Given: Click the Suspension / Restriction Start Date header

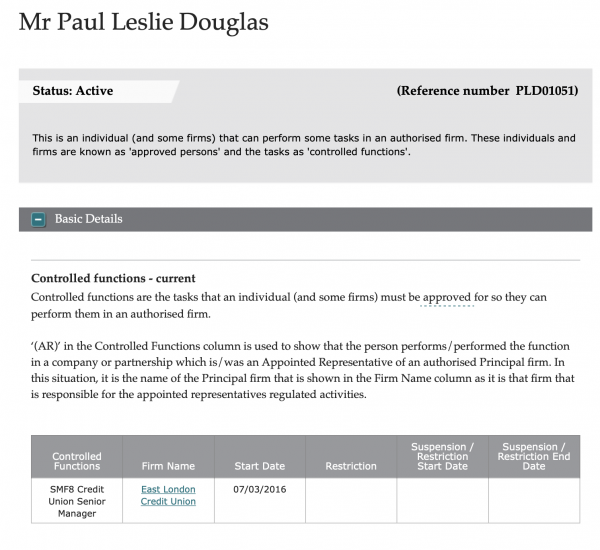Looking at the screenshot, I should click(443, 457).
